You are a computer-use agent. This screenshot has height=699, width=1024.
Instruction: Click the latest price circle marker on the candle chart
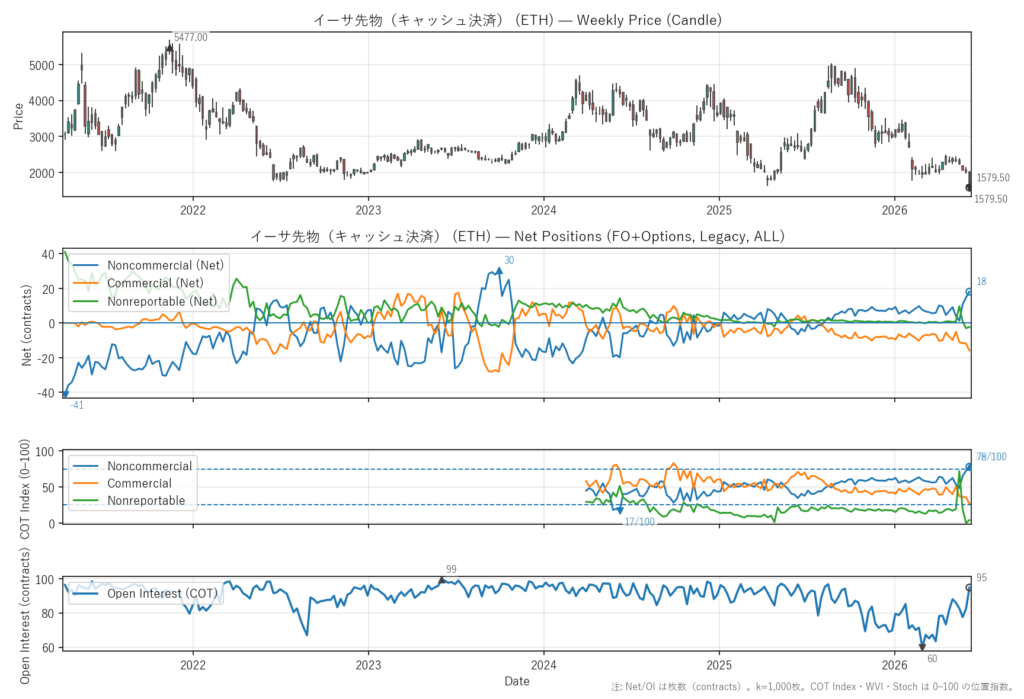click(x=968, y=187)
